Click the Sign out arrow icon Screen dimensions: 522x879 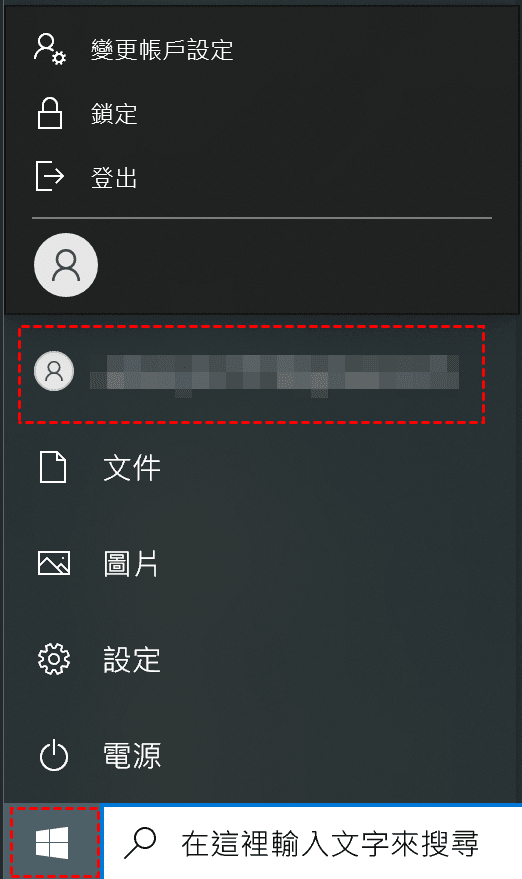50,176
